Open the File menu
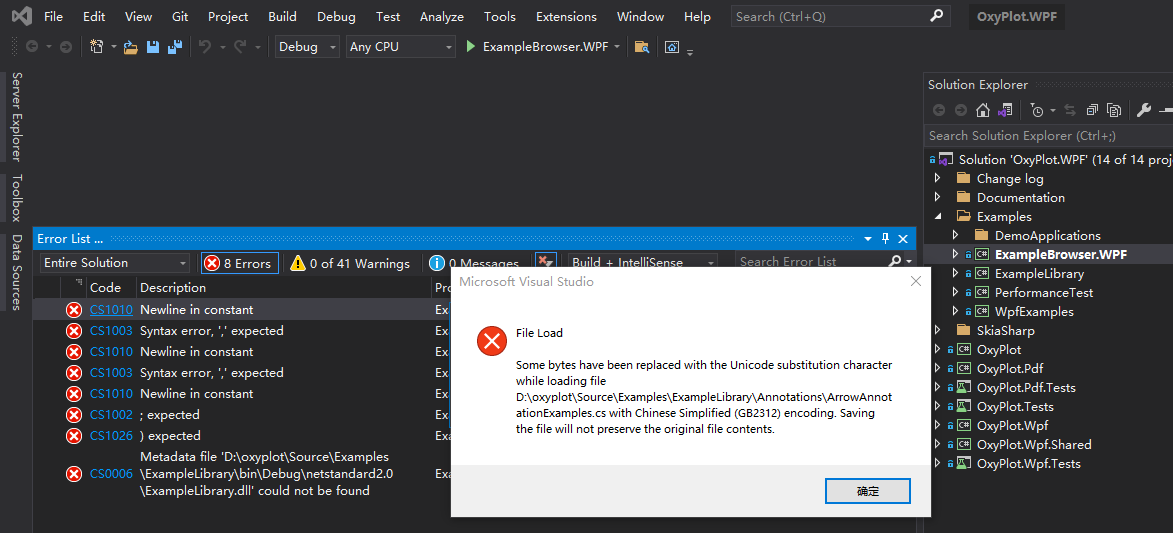The image size is (1173, 533). pos(53,16)
